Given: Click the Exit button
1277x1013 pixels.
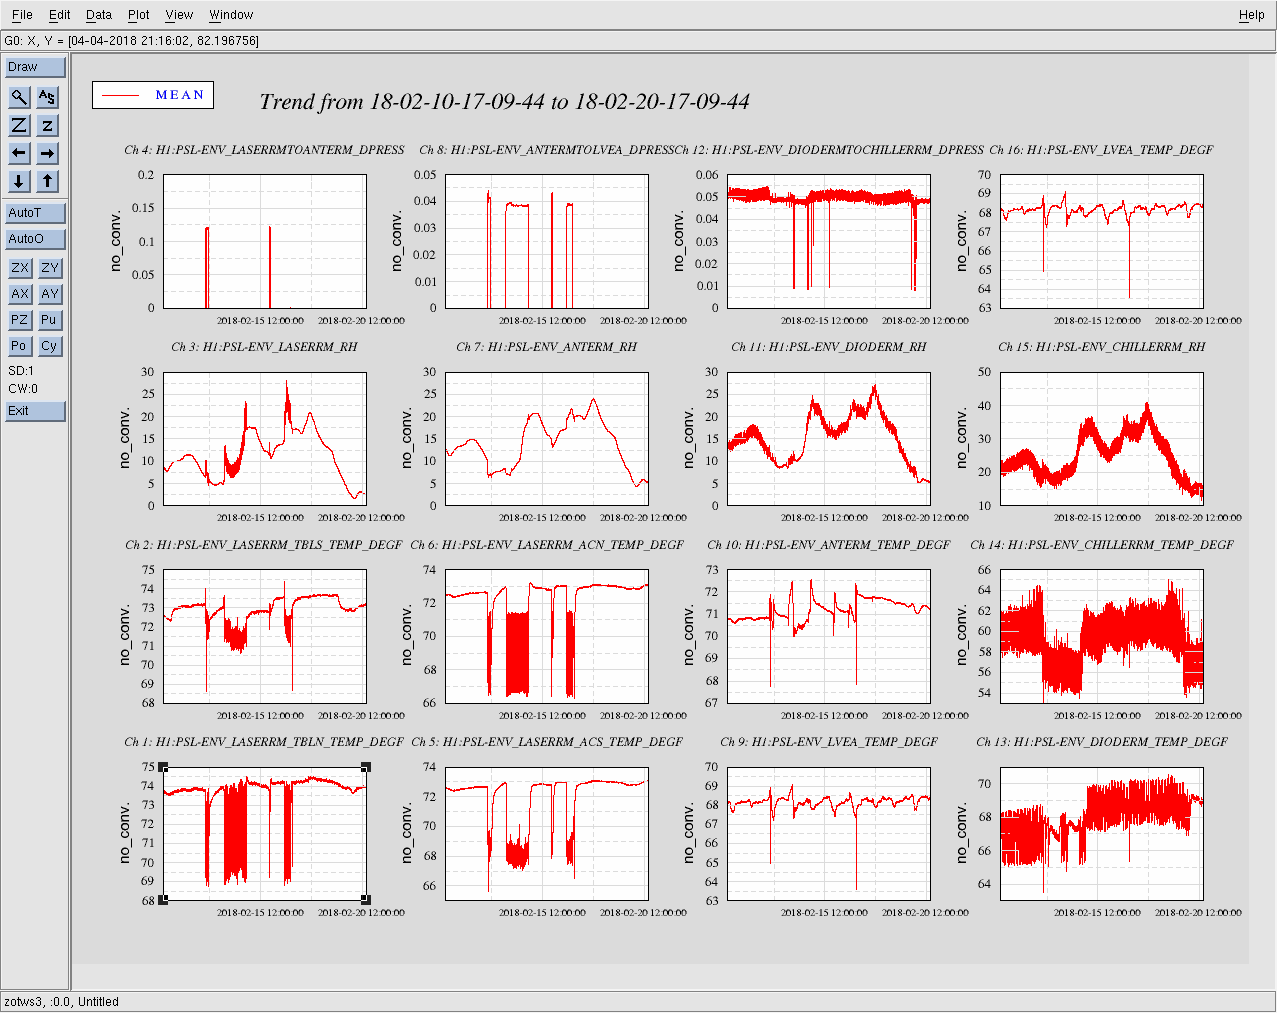Looking at the screenshot, I should point(35,411).
